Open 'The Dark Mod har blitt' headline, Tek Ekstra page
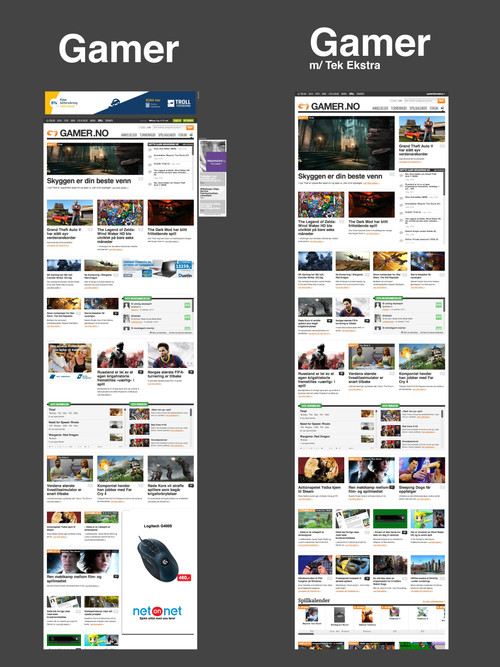 [x=368, y=224]
